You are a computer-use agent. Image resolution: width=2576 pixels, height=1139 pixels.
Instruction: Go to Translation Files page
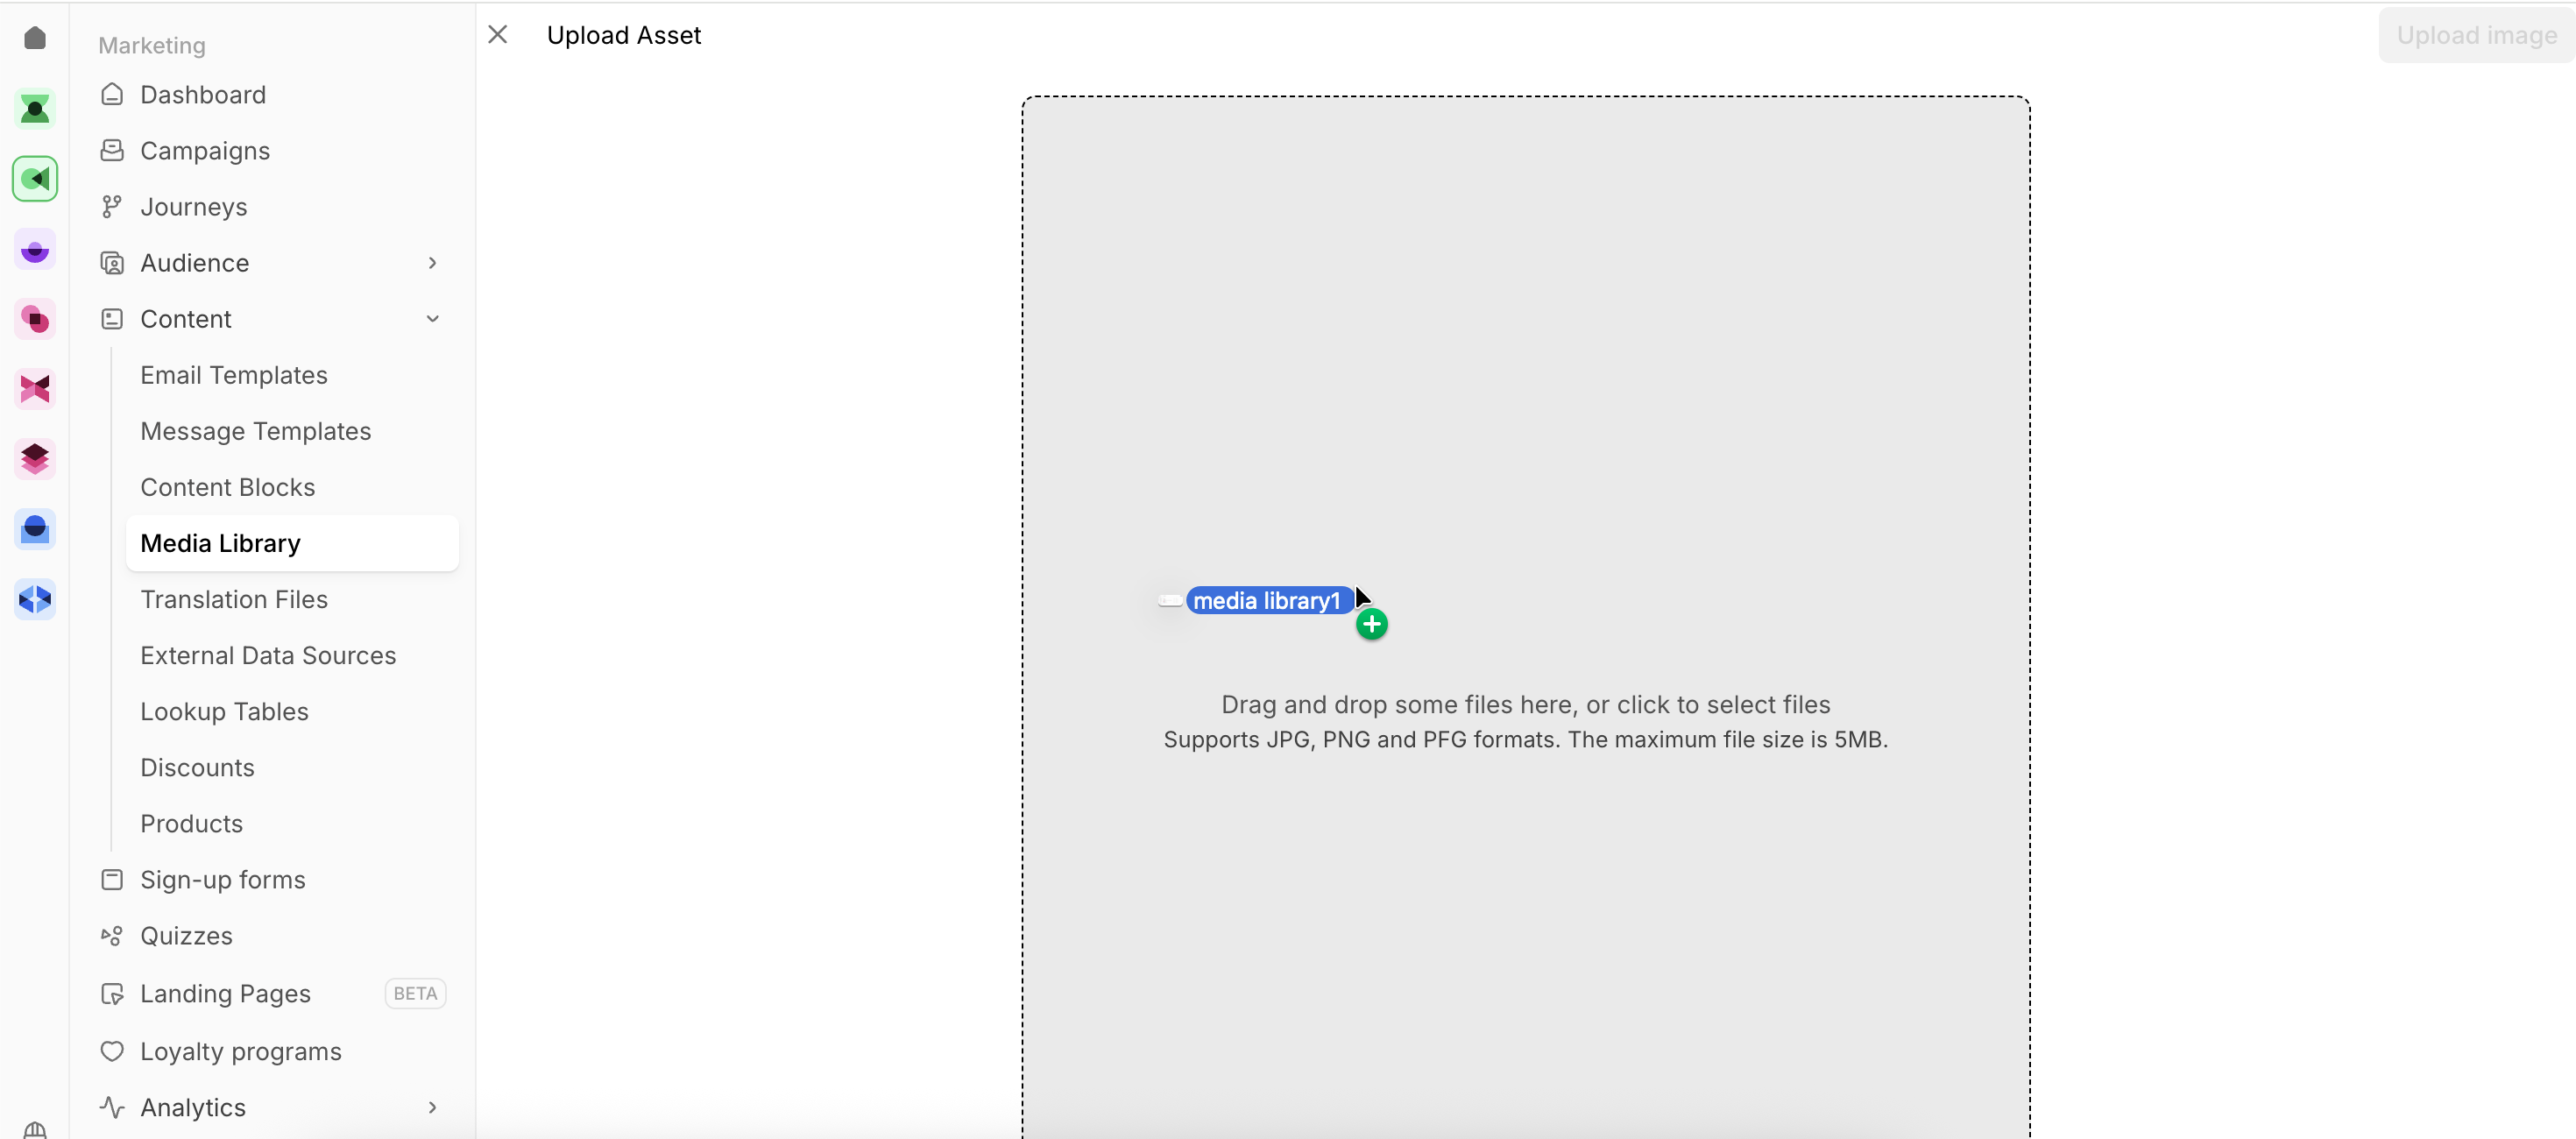[234, 599]
